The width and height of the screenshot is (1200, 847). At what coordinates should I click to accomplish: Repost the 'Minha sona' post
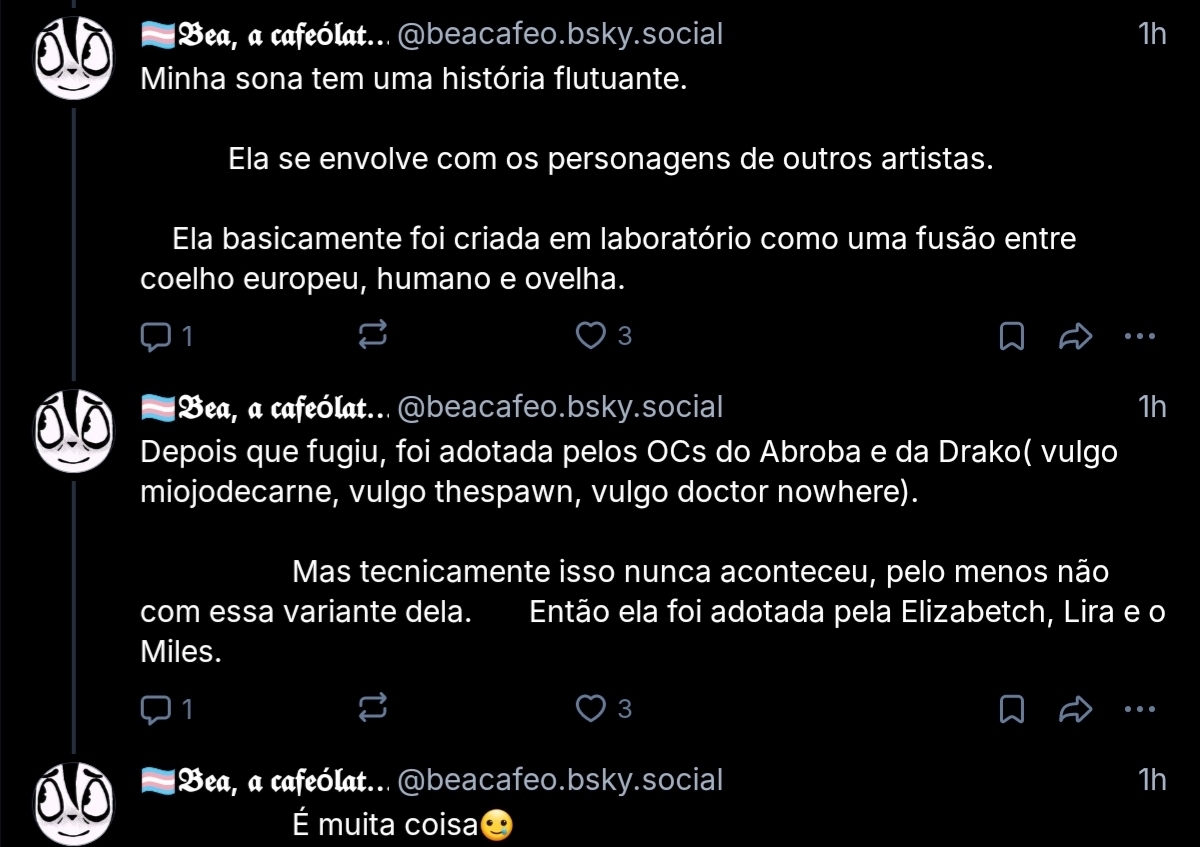tap(372, 337)
